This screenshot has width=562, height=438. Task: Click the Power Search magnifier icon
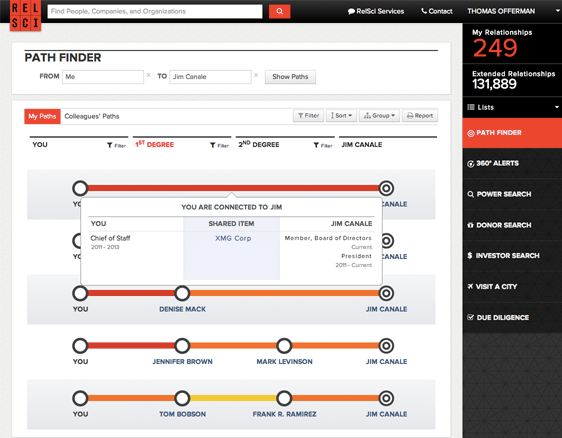click(471, 194)
